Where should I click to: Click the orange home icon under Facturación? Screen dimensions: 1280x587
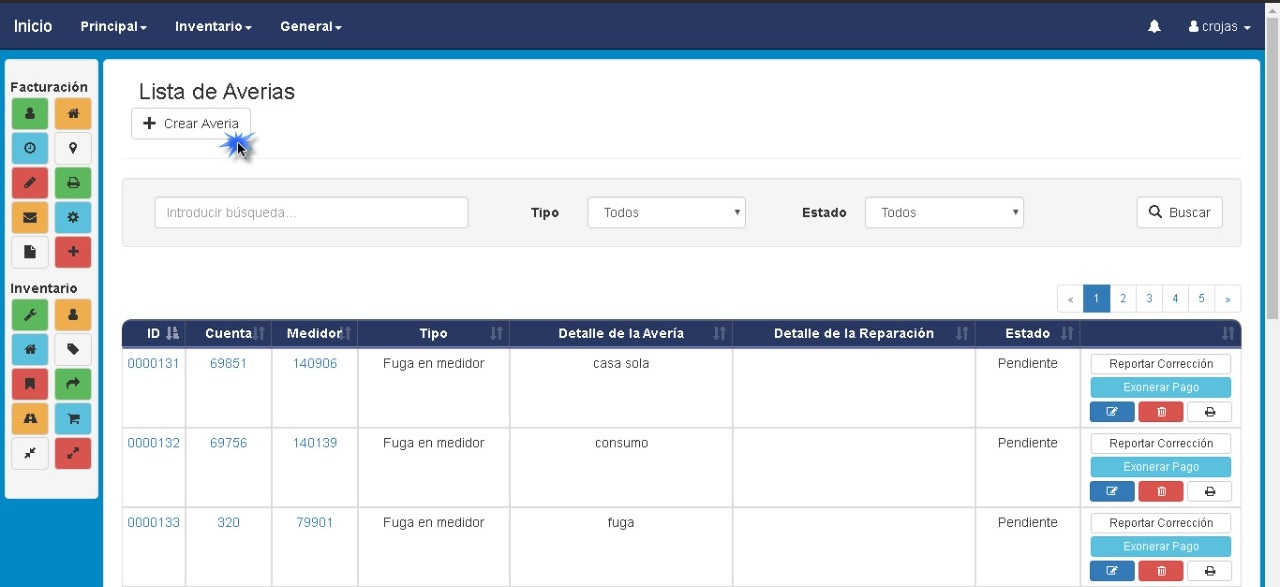[x=73, y=114]
